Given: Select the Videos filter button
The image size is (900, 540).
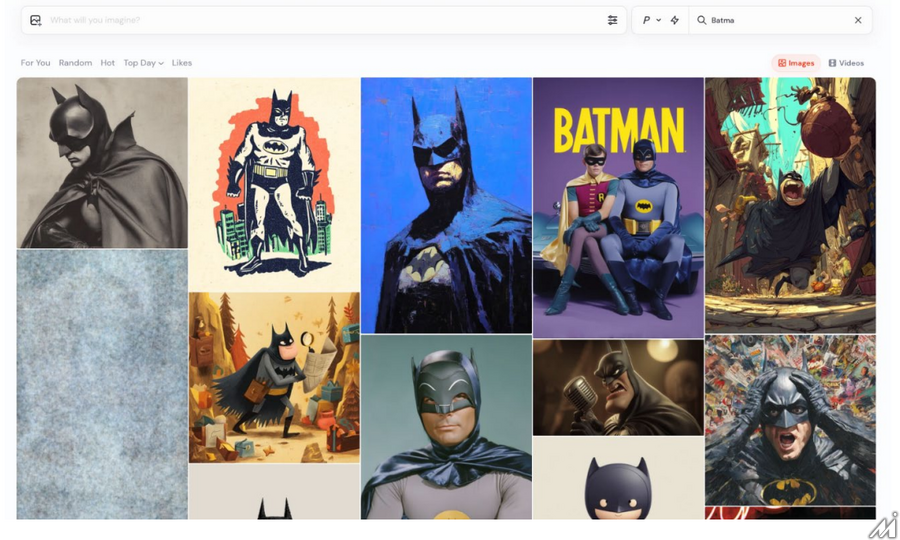Looking at the screenshot, I should [x=846, y=63].
